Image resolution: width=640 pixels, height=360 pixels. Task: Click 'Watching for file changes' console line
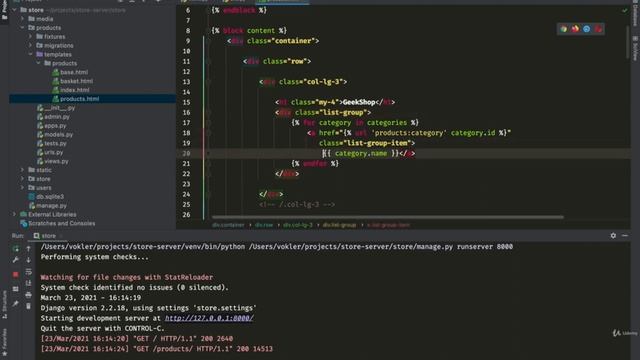click(x=127, y=278)
